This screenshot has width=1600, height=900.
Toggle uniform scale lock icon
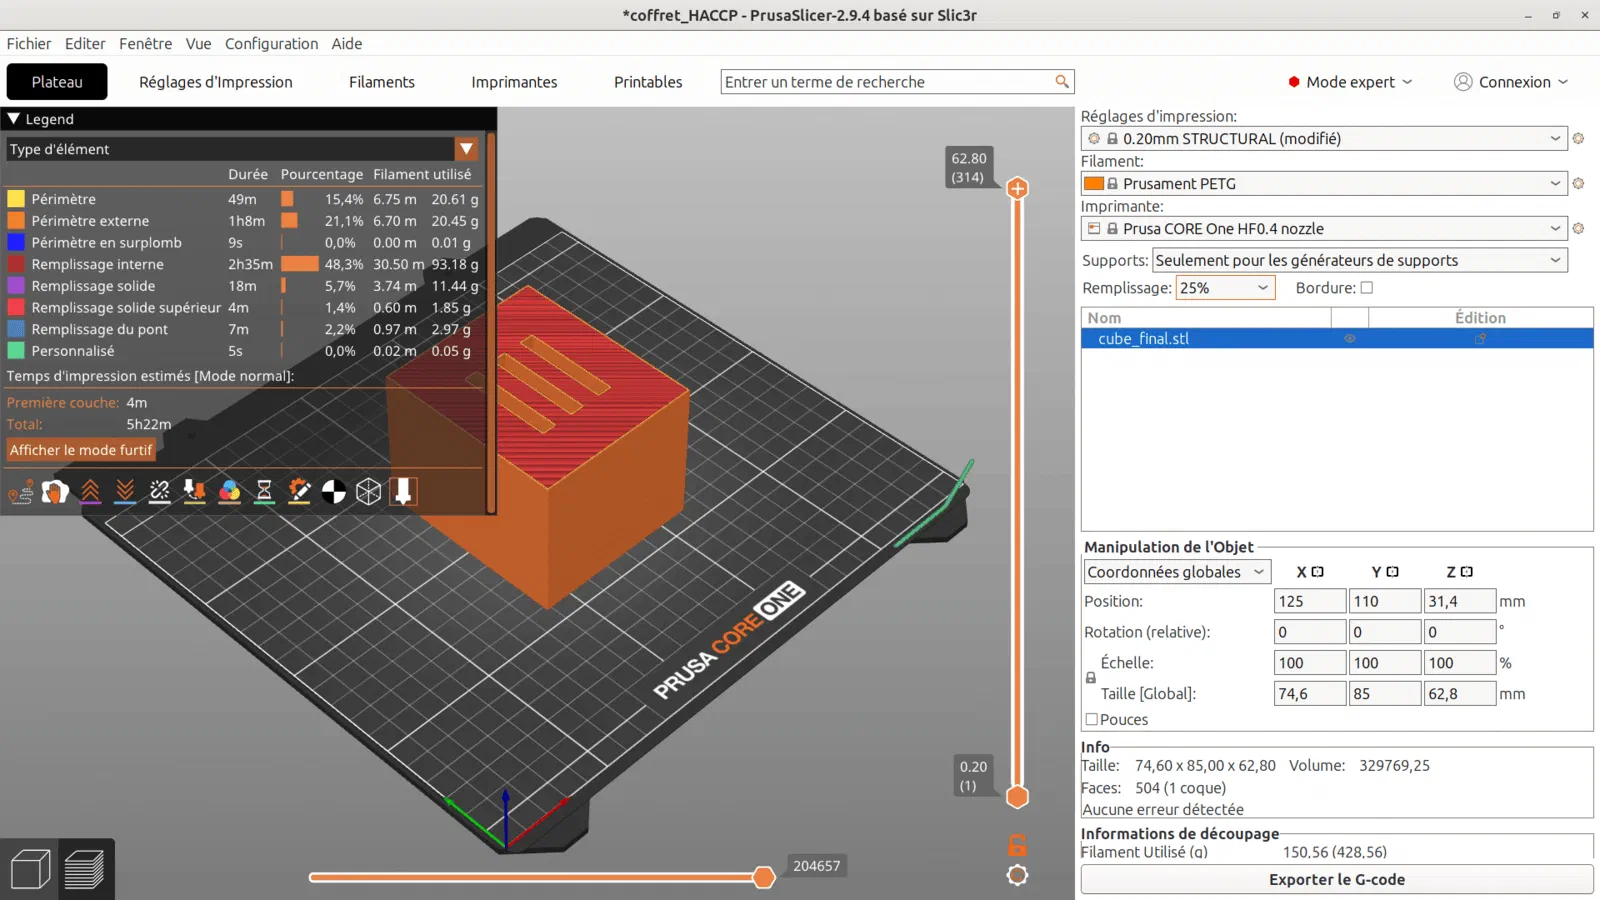click(1091, 678)
